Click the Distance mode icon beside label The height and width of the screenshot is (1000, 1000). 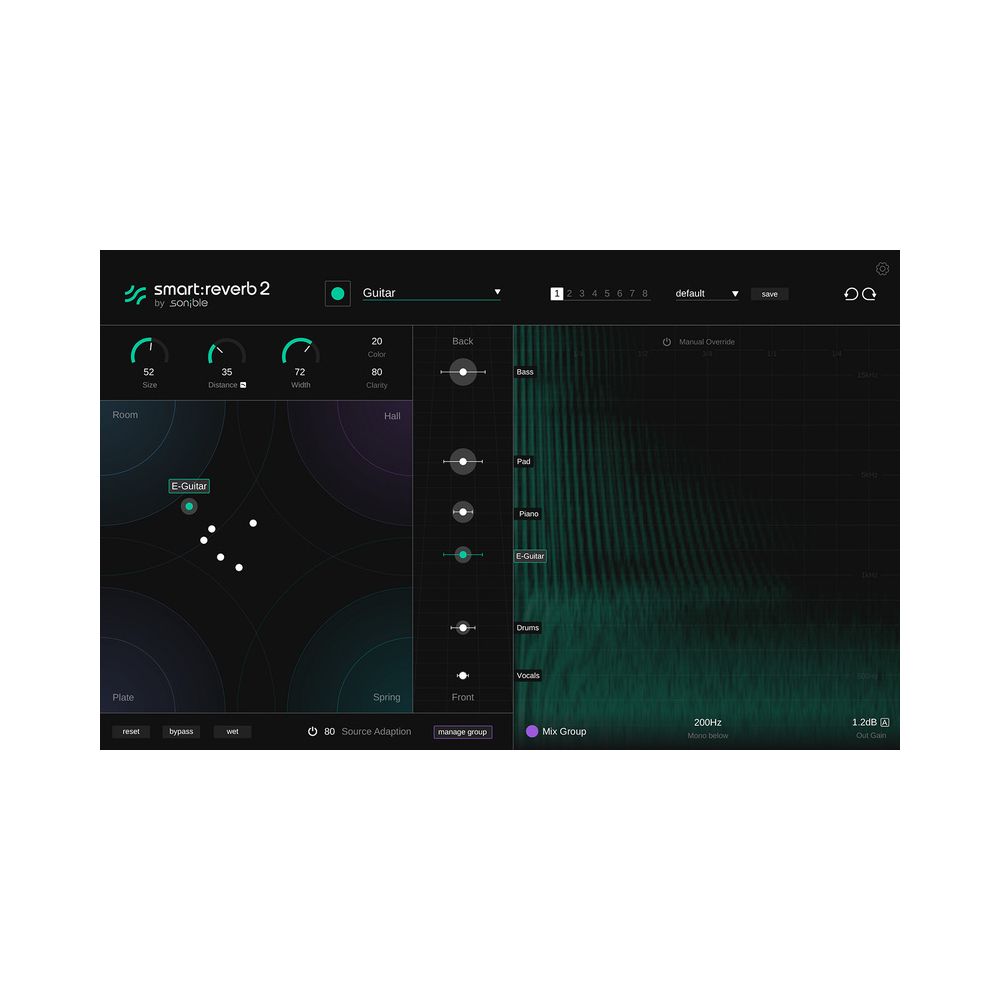[x=243, y=385]
